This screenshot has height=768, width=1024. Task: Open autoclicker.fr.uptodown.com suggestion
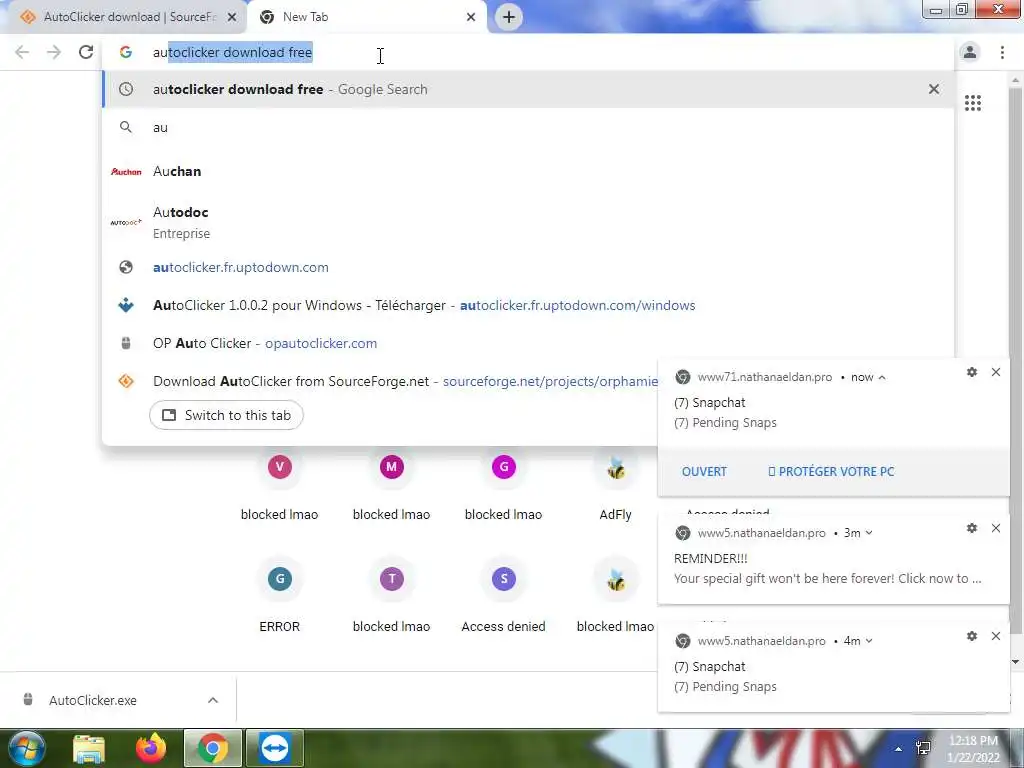528,267
